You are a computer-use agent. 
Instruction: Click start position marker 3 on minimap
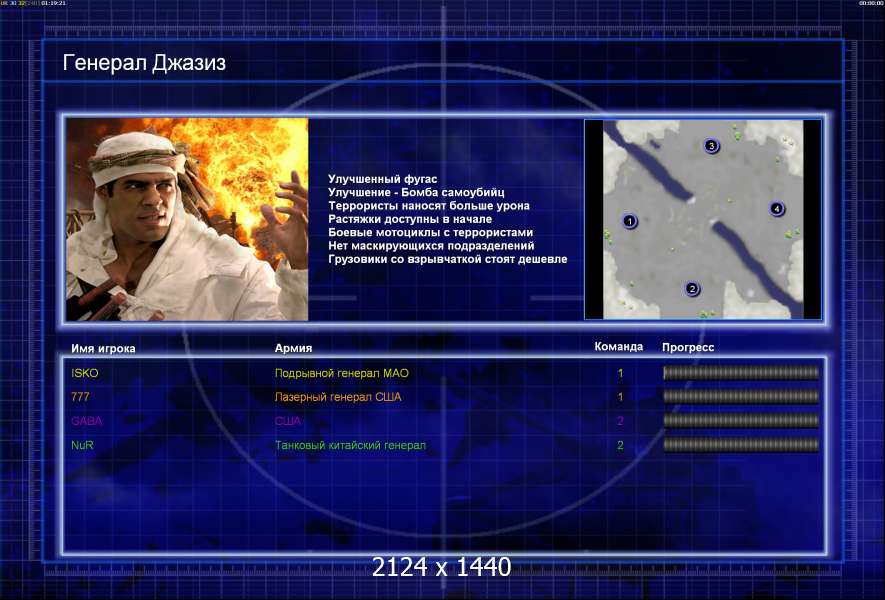pyautogui.click(x=711, y=146)
